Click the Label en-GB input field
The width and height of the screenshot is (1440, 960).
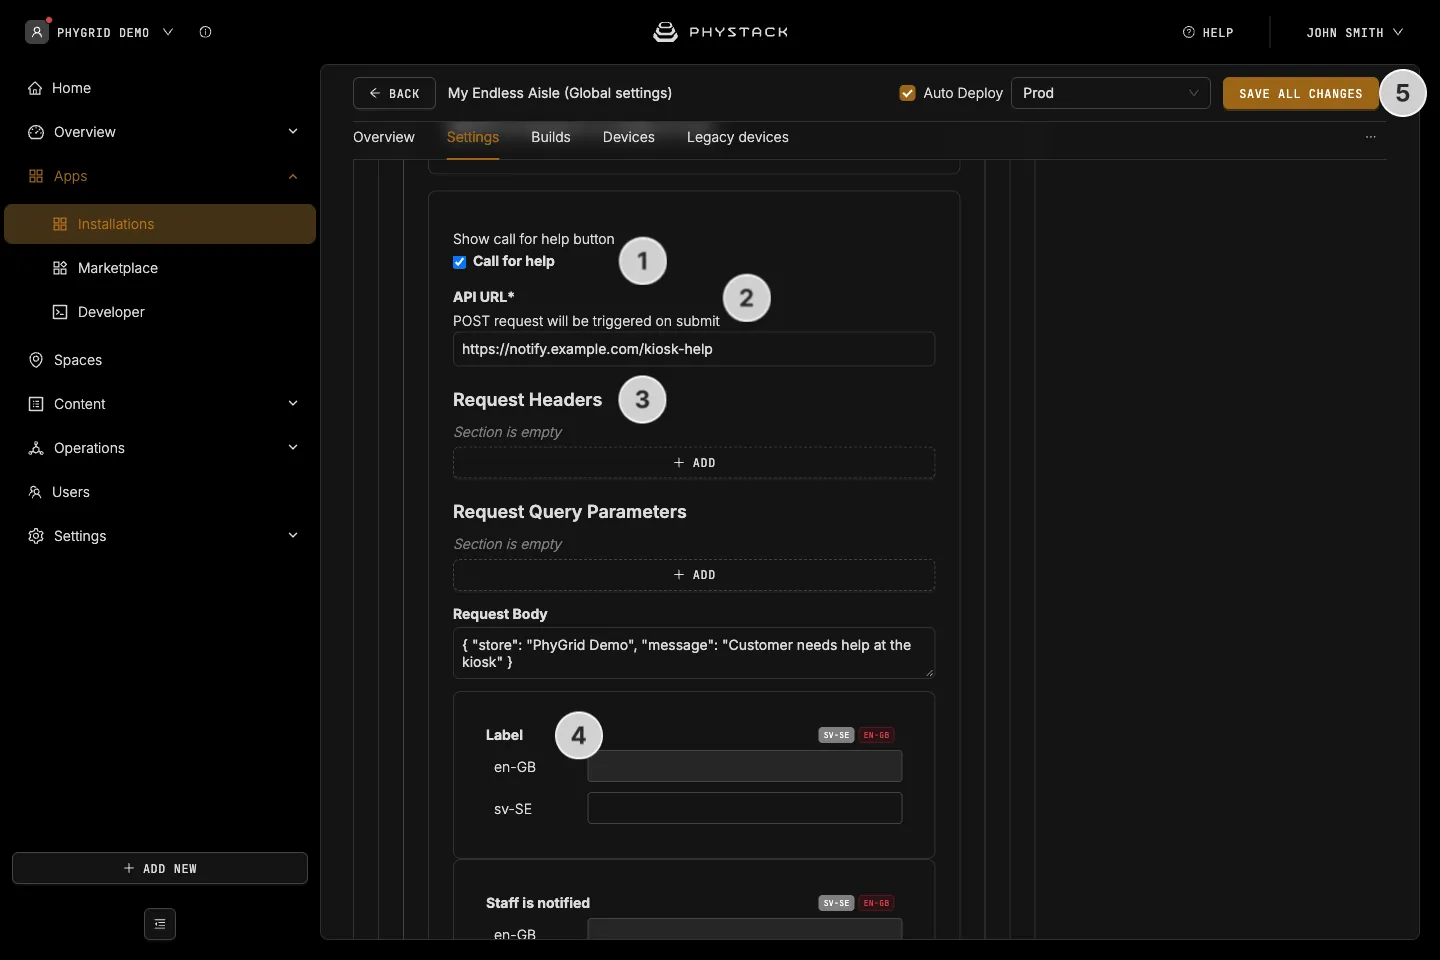(745, 766)
